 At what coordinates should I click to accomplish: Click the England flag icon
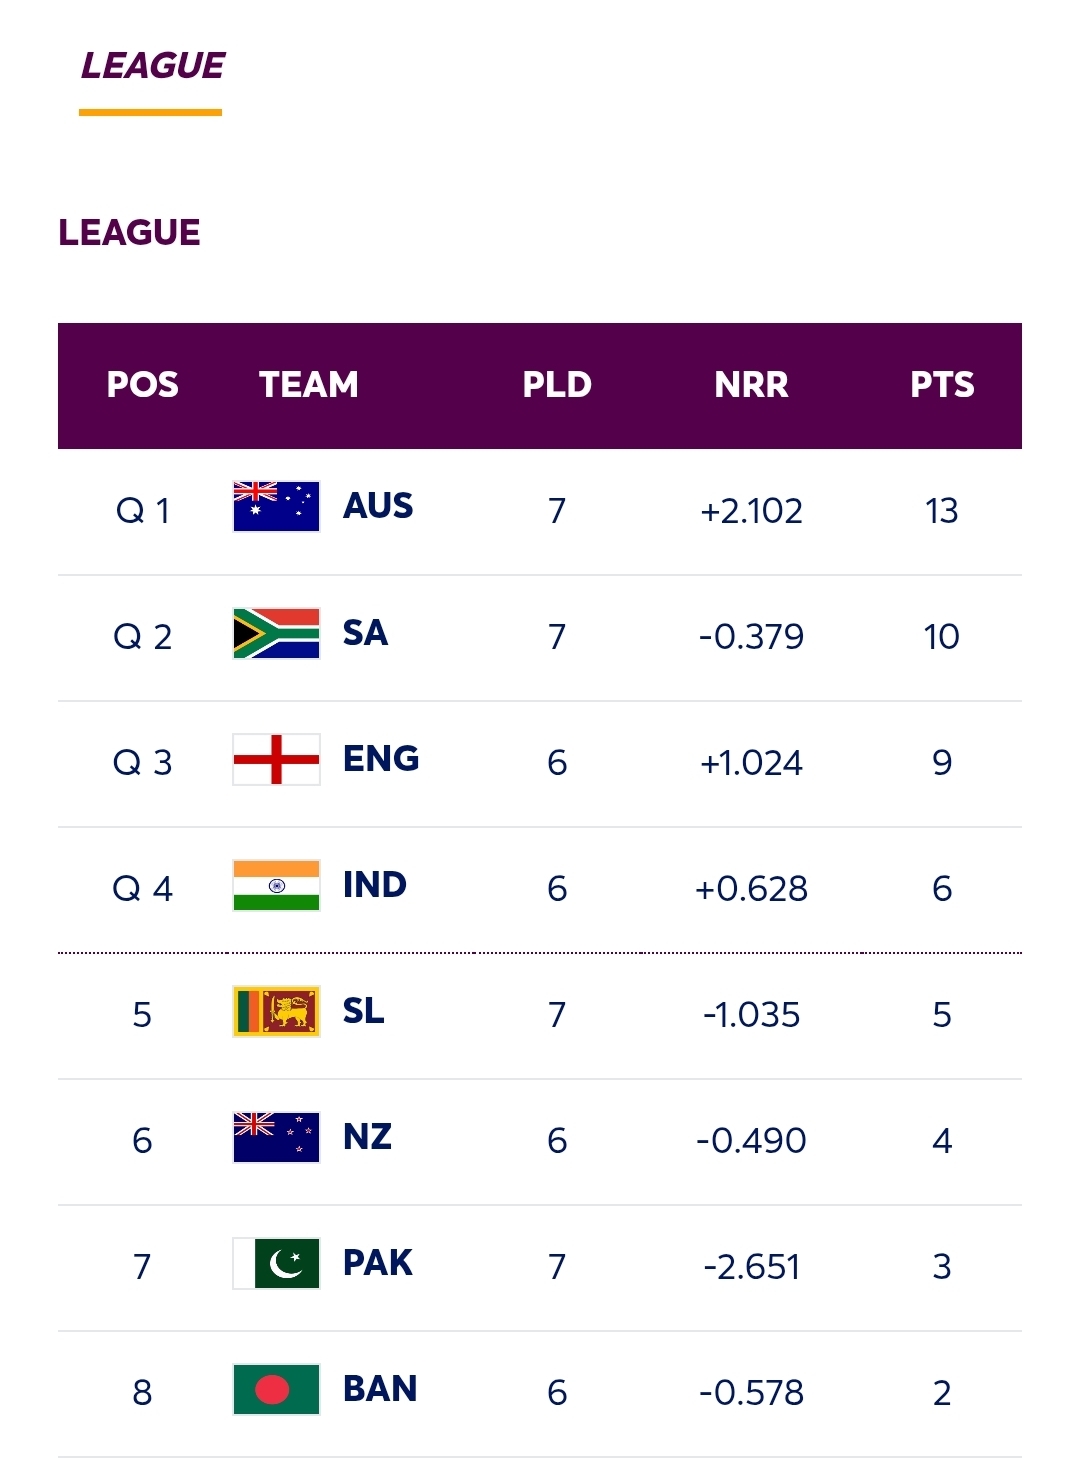click(x=276, y=760)
